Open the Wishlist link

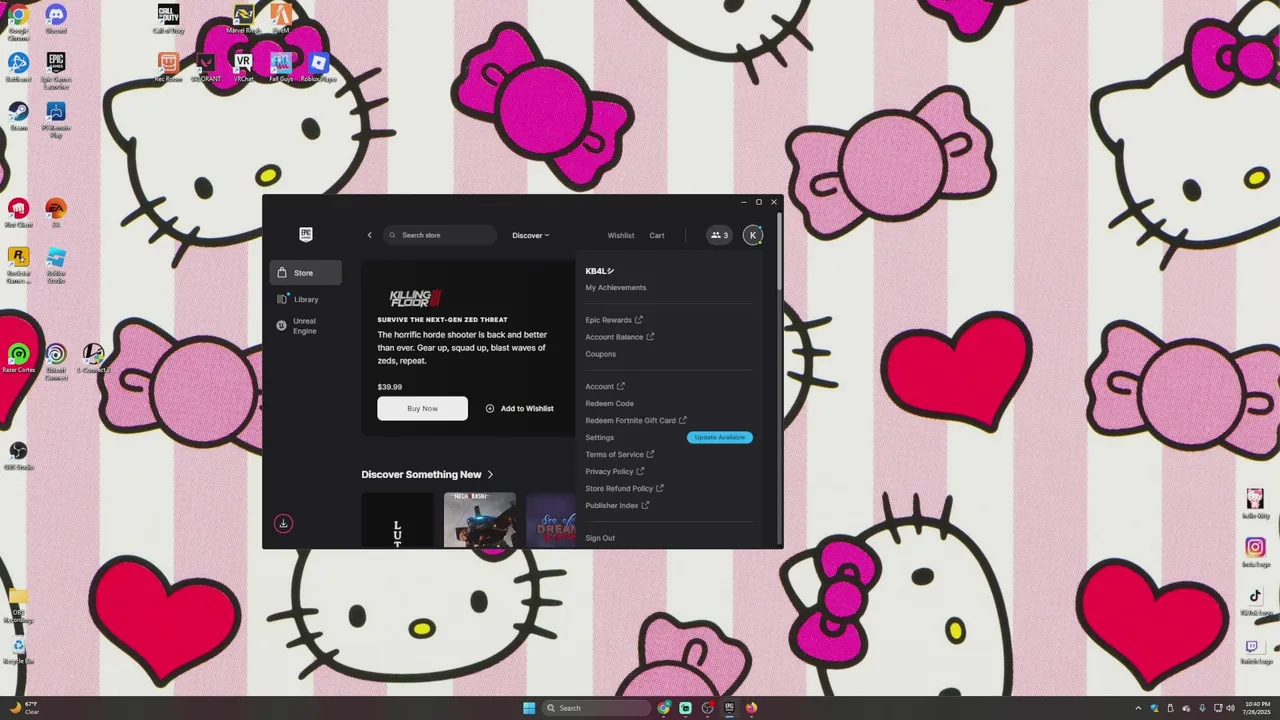coord(621,235)
